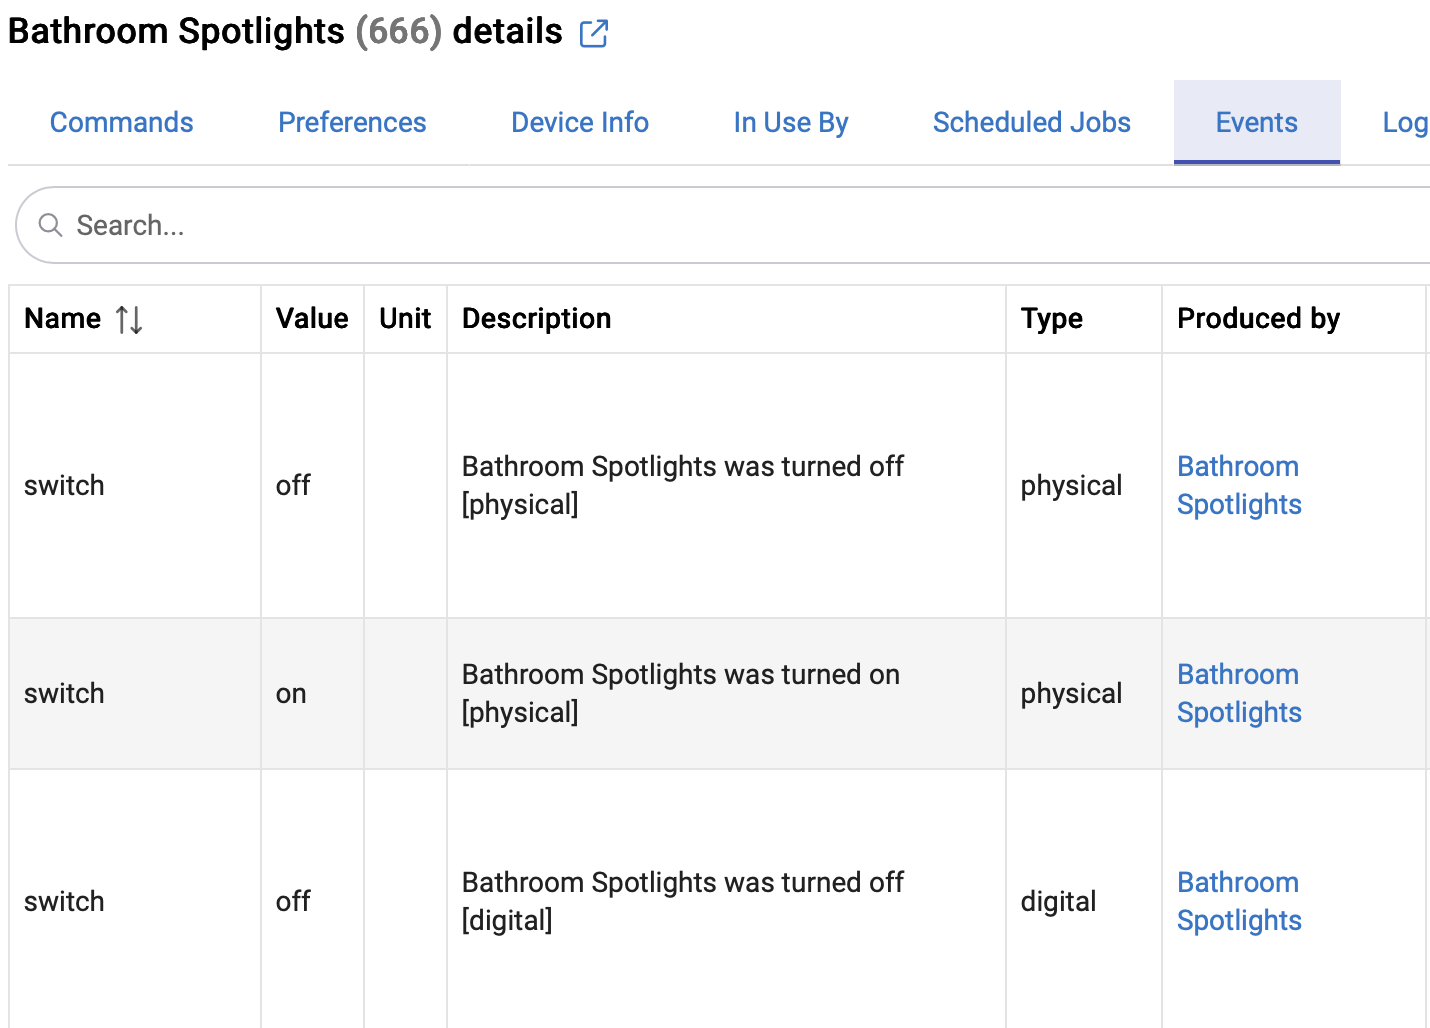
Task: Go to the In Use By tab
Action: (x=791, y=122)
